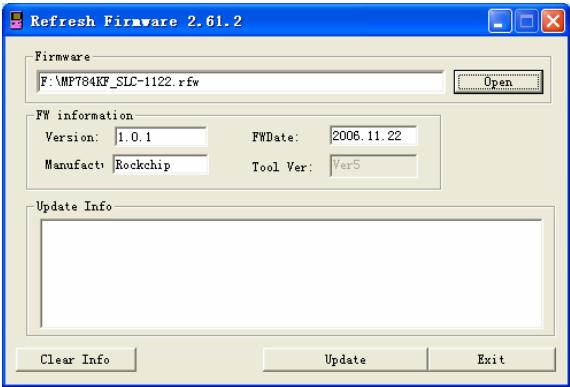Click the 'Tool Ver:' label
The height and width of the screenshot is (387, 570).
click(282, 167)
